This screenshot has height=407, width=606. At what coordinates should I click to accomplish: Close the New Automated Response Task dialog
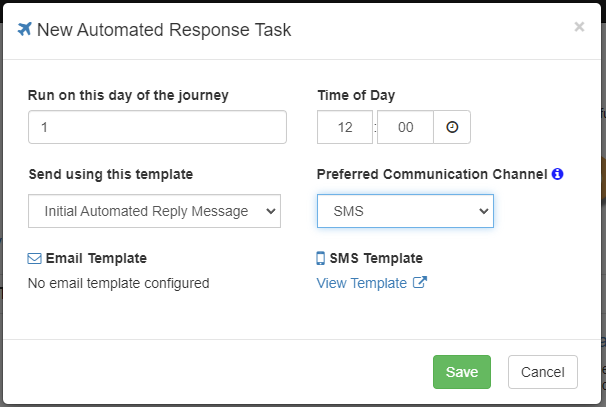tap(579, 27)
